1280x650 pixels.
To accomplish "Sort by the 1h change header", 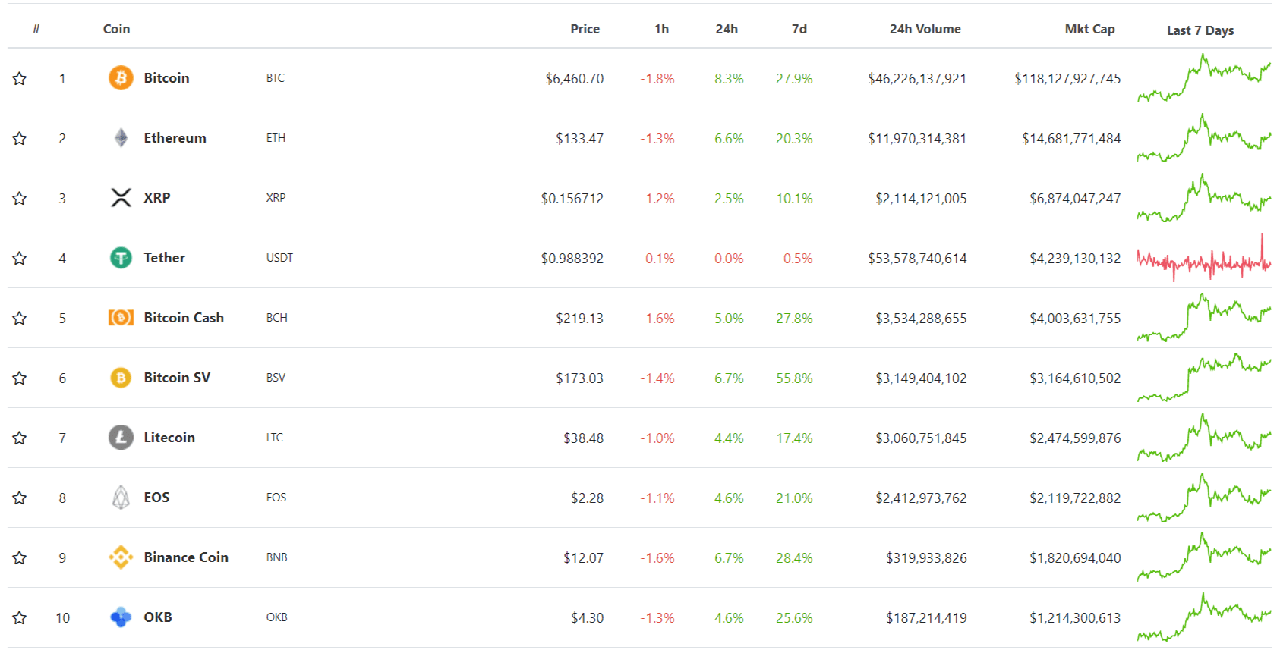I will (x=662, y=29).
